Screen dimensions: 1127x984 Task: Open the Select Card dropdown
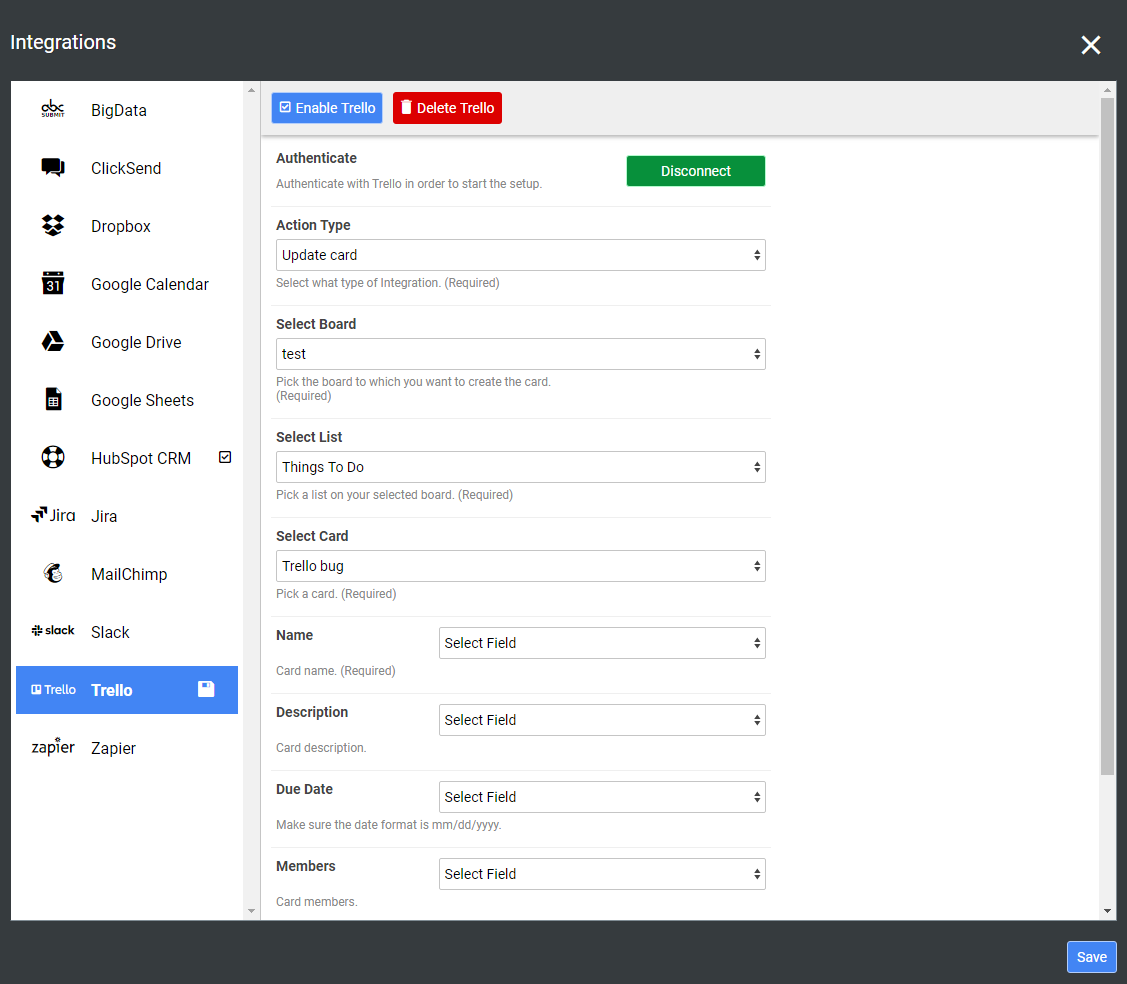click(x=520, y=566)
